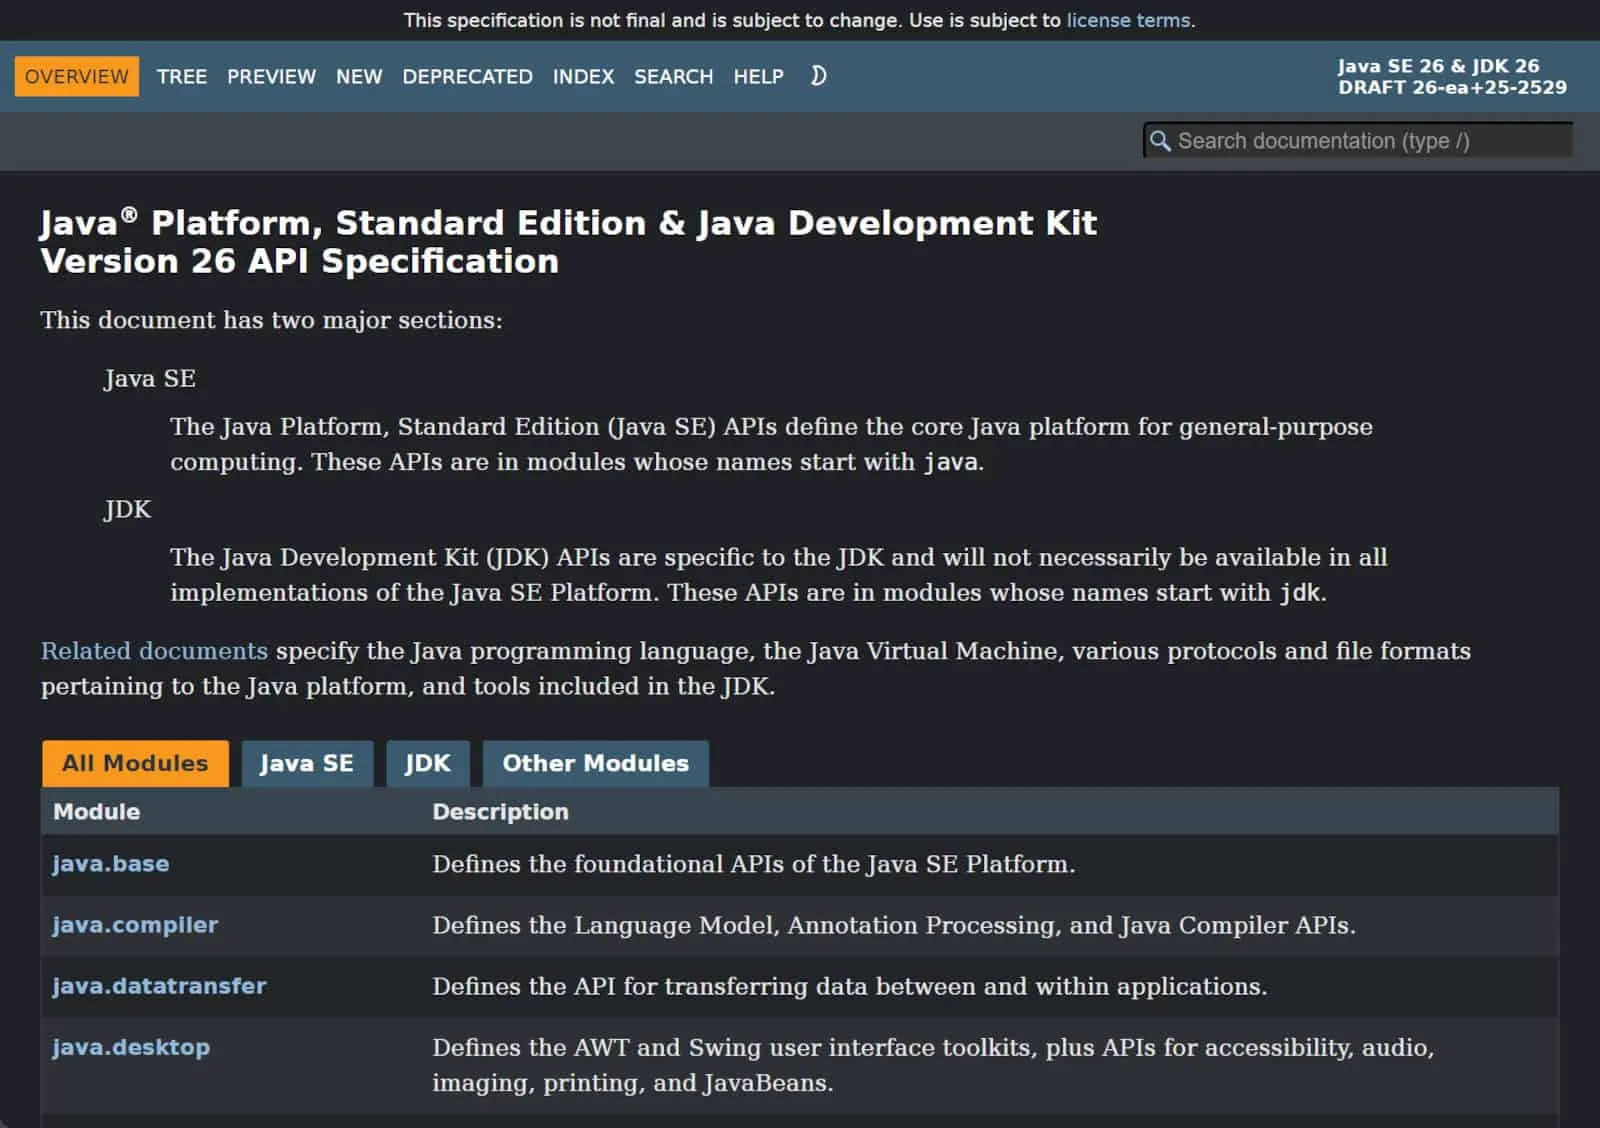This screenshot has height=1128, width=1600.
Task: Switch to the Java SE tab
Action: click(307, 763)
